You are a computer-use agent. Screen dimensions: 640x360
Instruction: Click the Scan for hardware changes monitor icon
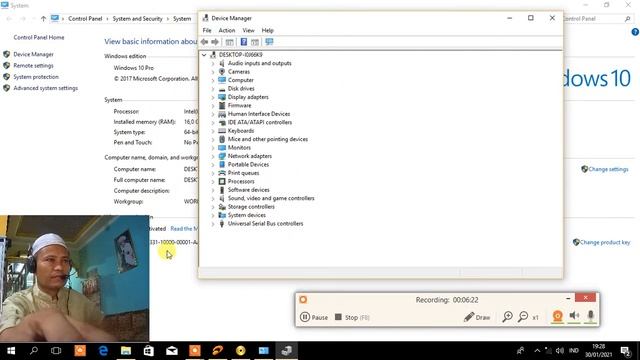[269, 42]
